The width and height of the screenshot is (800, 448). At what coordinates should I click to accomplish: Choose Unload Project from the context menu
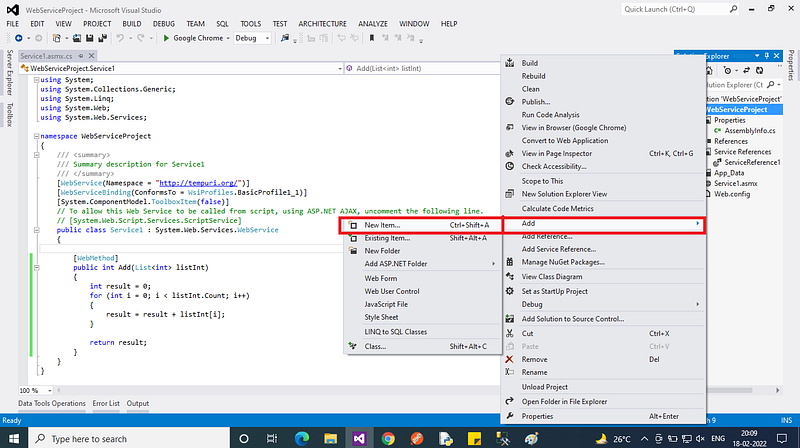[603, 387]
